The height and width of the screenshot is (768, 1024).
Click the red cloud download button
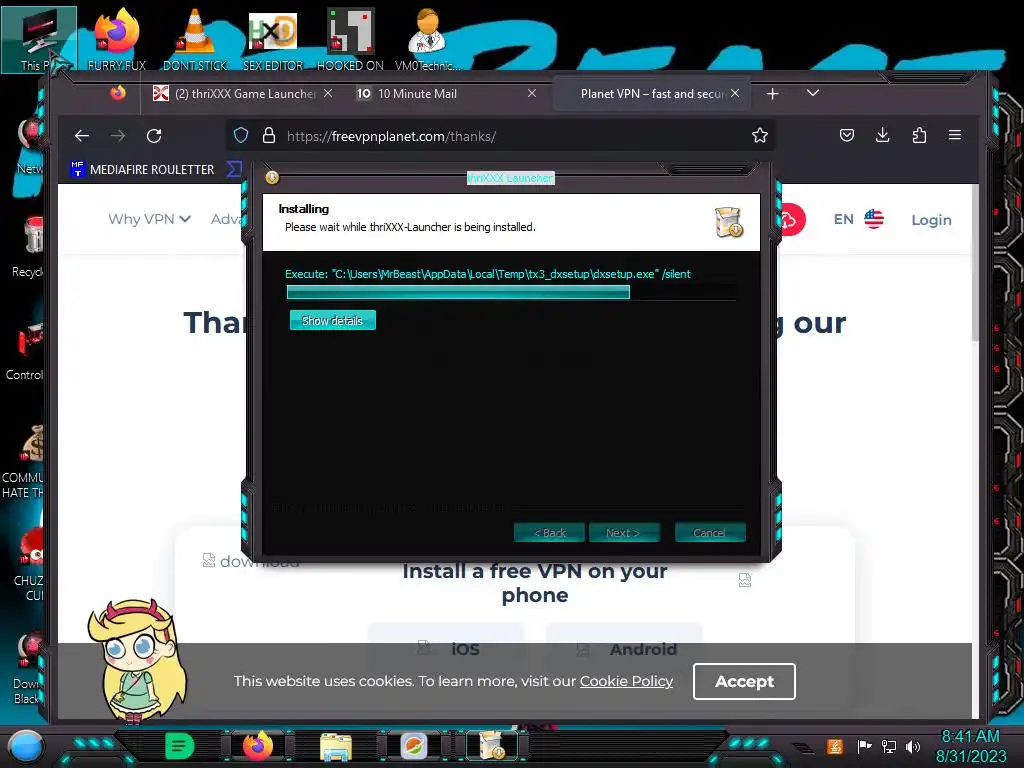click(792, 220)
